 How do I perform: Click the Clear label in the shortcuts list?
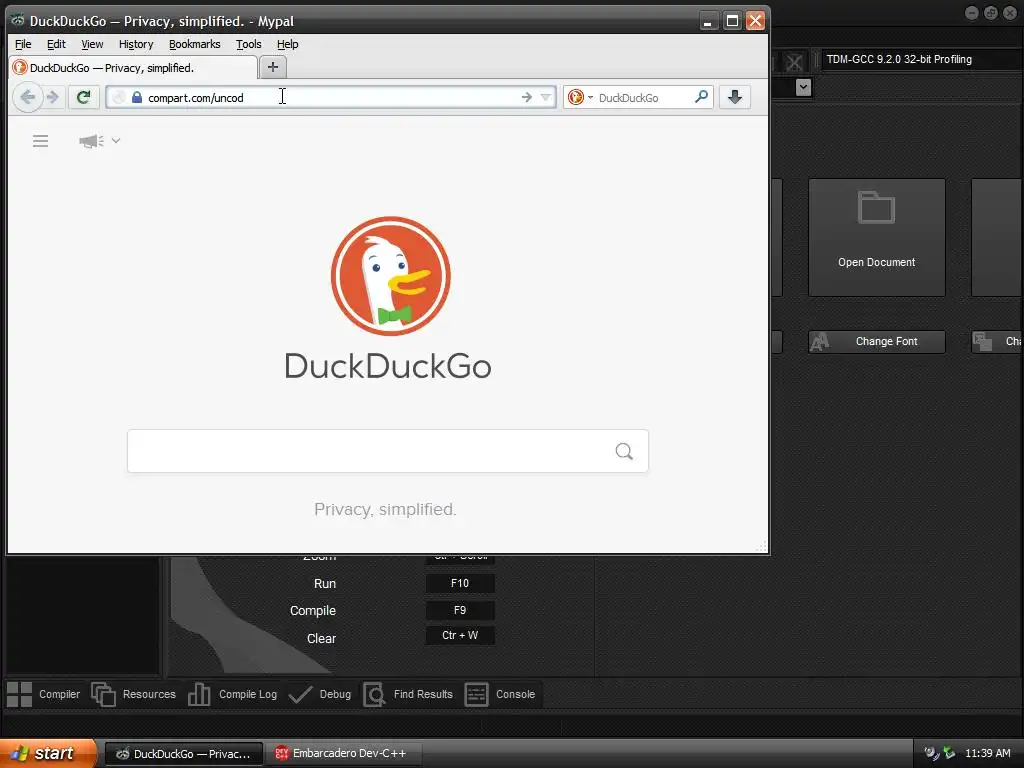click(321, 639)
